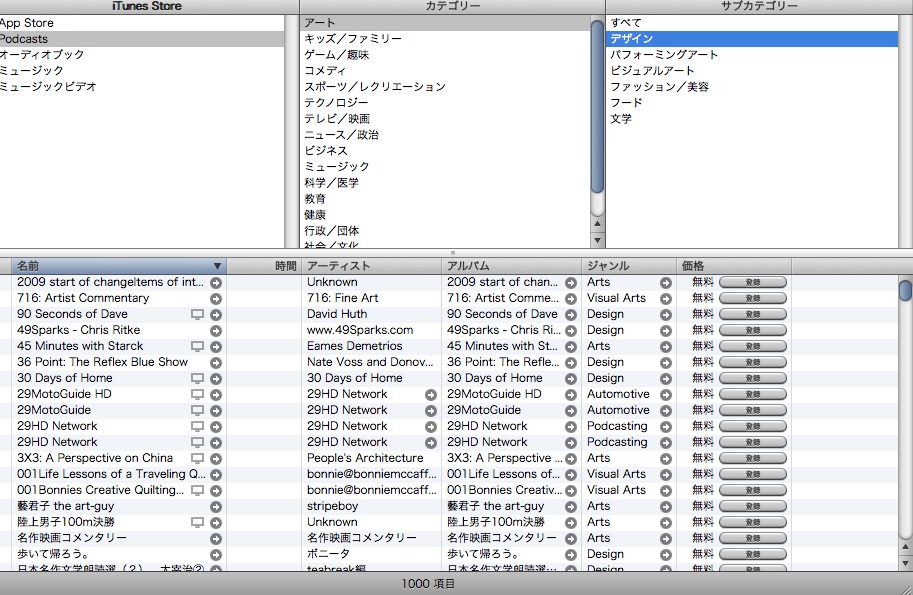This screenshot has height=595, width=913.
Task: Sort by 価格 column header
Action: click(x=734, y=266)
